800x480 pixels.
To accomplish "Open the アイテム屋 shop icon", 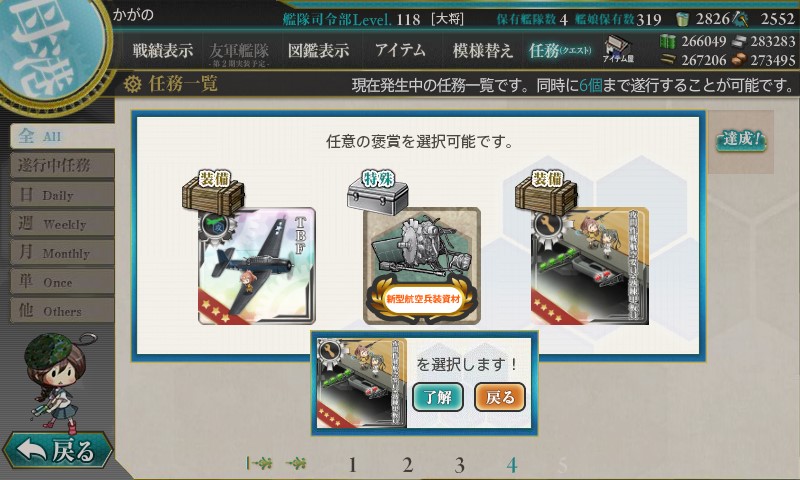I will coord(618,49).
